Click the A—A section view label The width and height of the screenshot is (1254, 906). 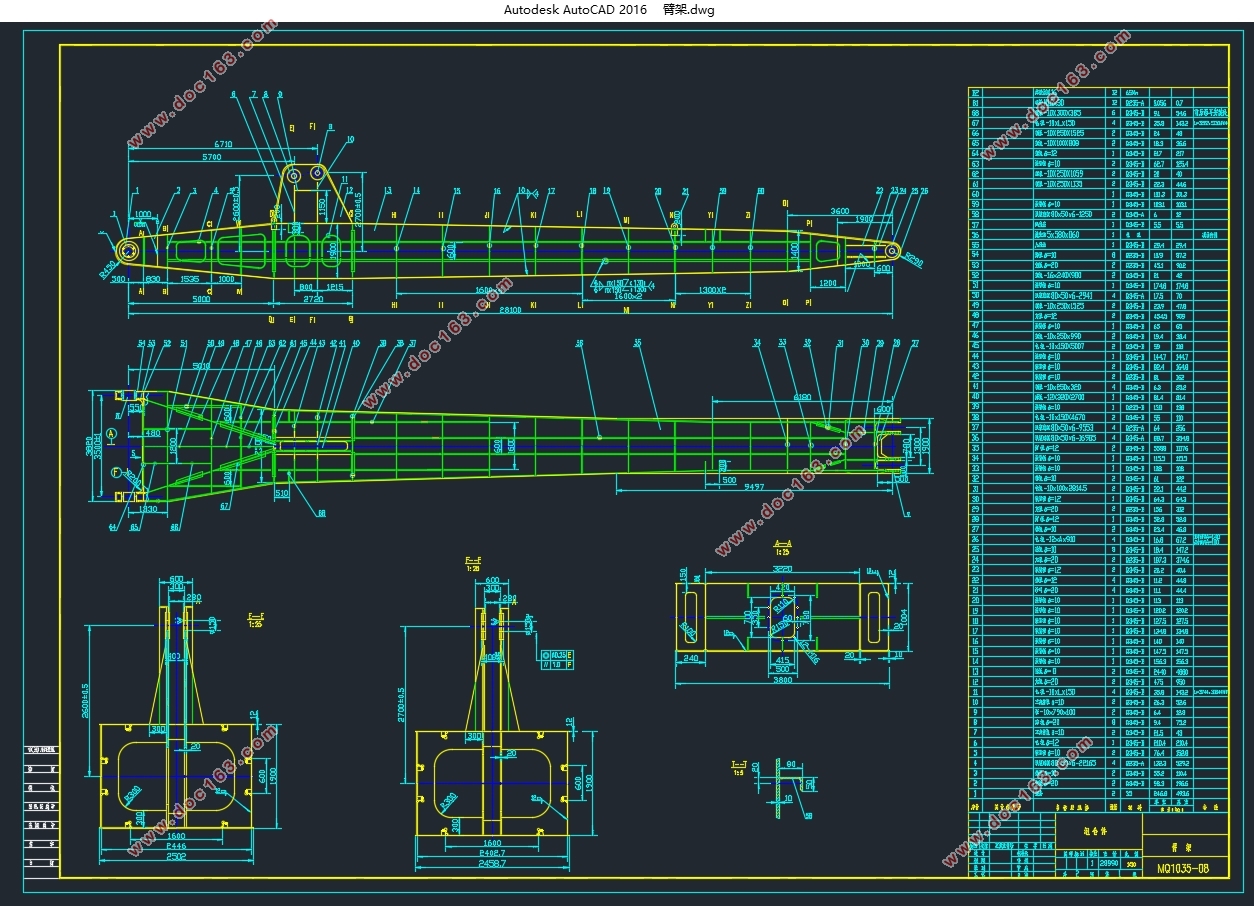click(x=783, y=543)
